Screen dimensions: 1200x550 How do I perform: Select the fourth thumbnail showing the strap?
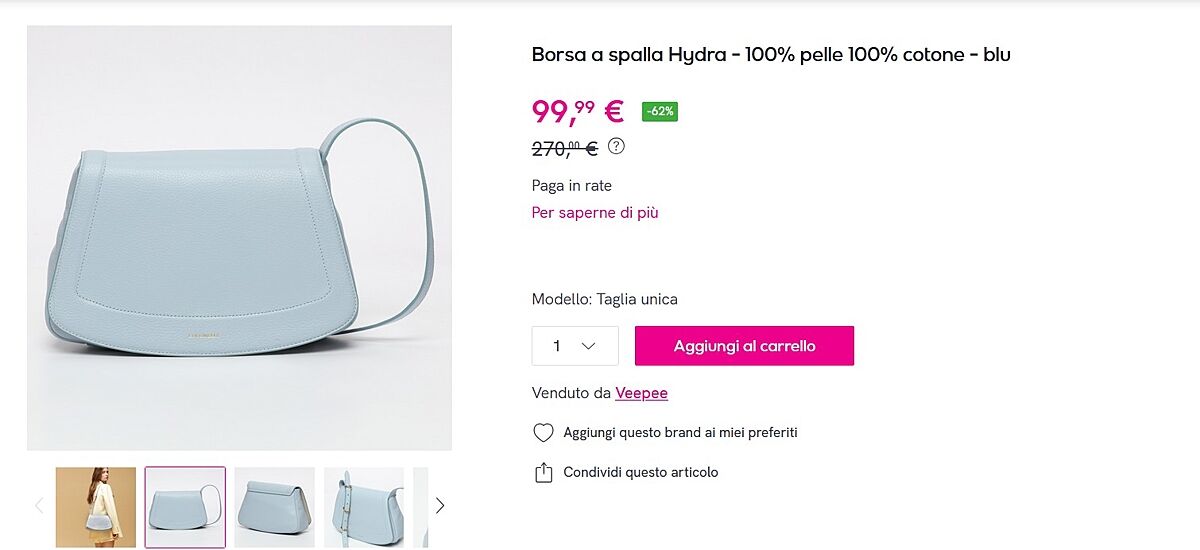pos(364,507)
